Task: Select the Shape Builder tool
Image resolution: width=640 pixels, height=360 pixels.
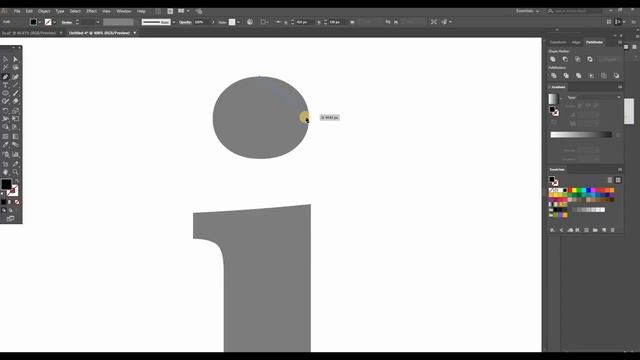Action: point(5,127)
